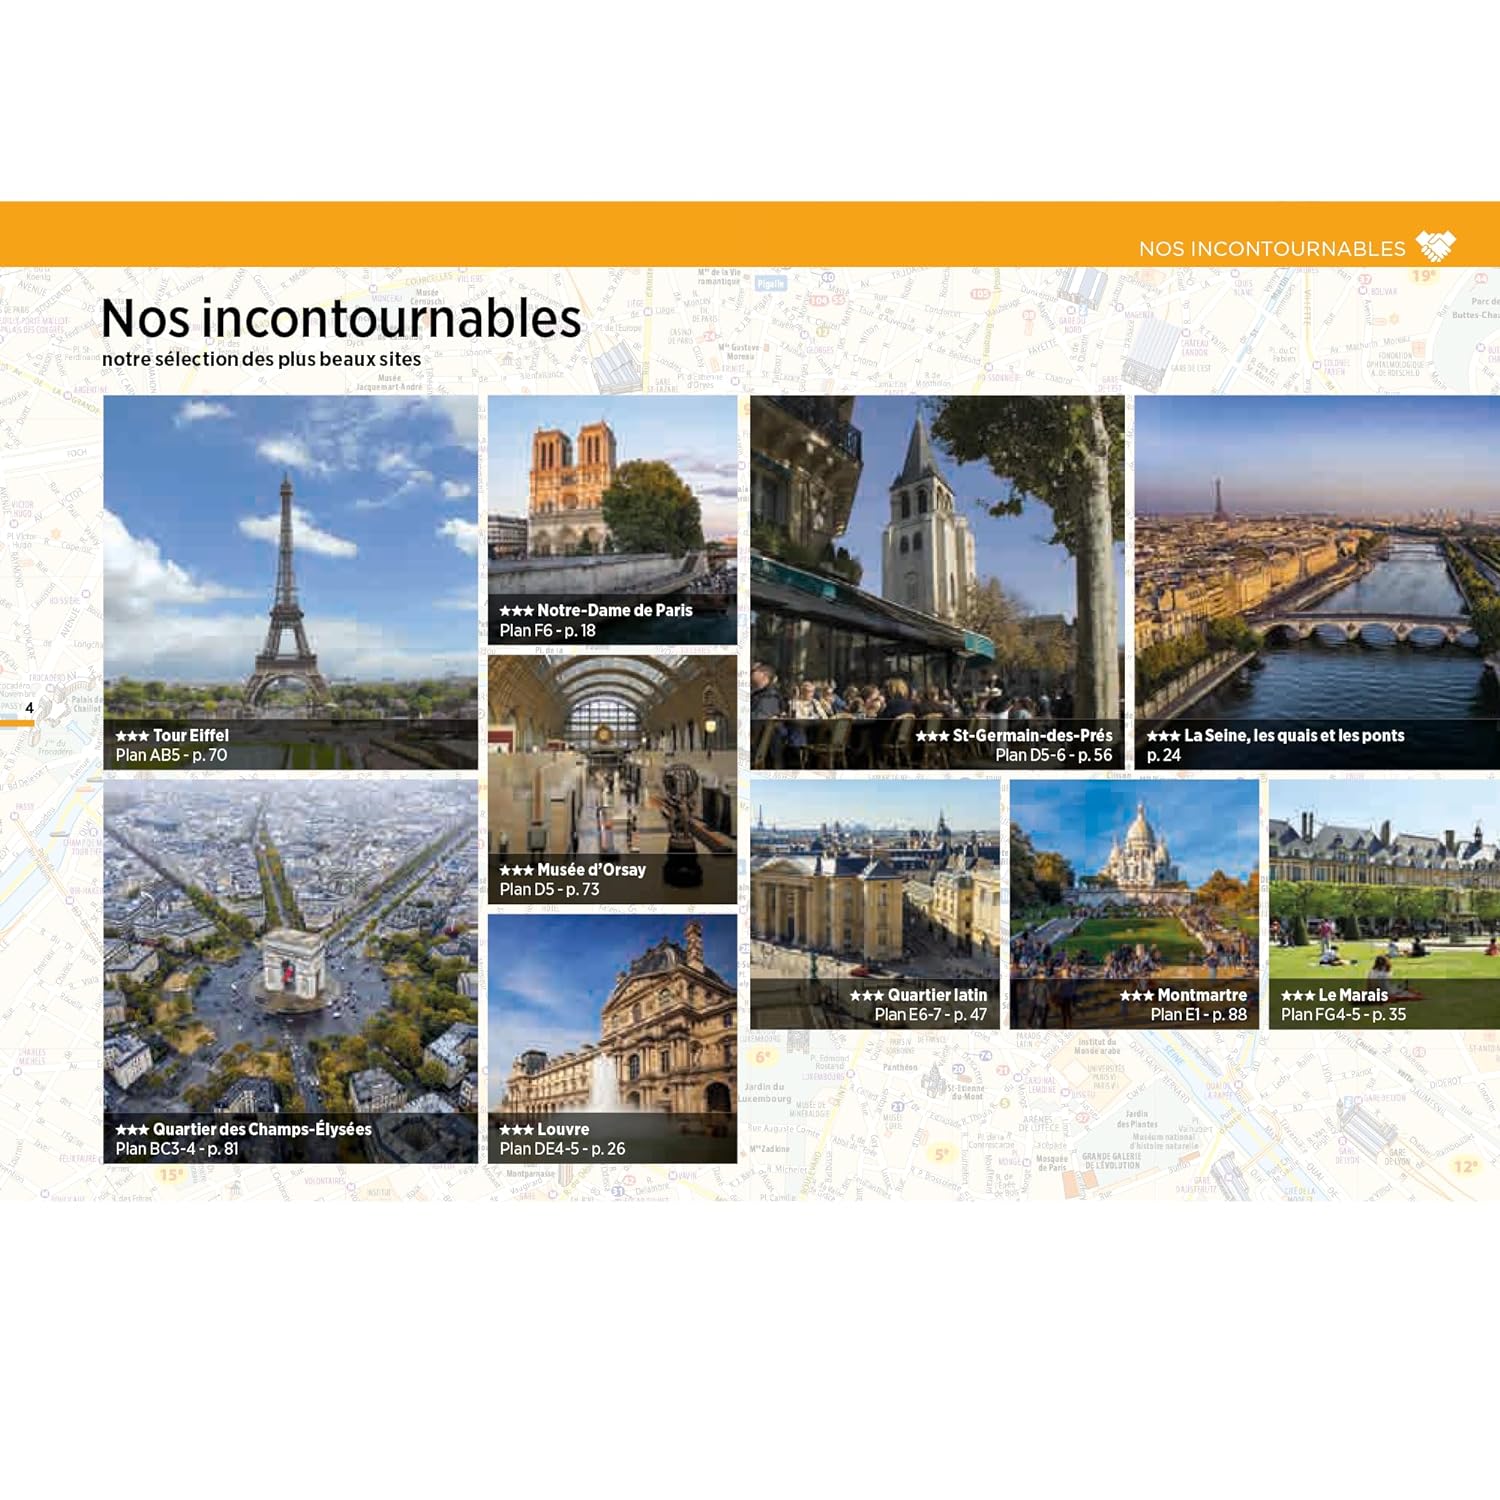Click the "Plan BC3-4 - p. 81" Champs-Élysées reference
Viewport: 1500px width, 1500px height.
(x=177, y=1149)
